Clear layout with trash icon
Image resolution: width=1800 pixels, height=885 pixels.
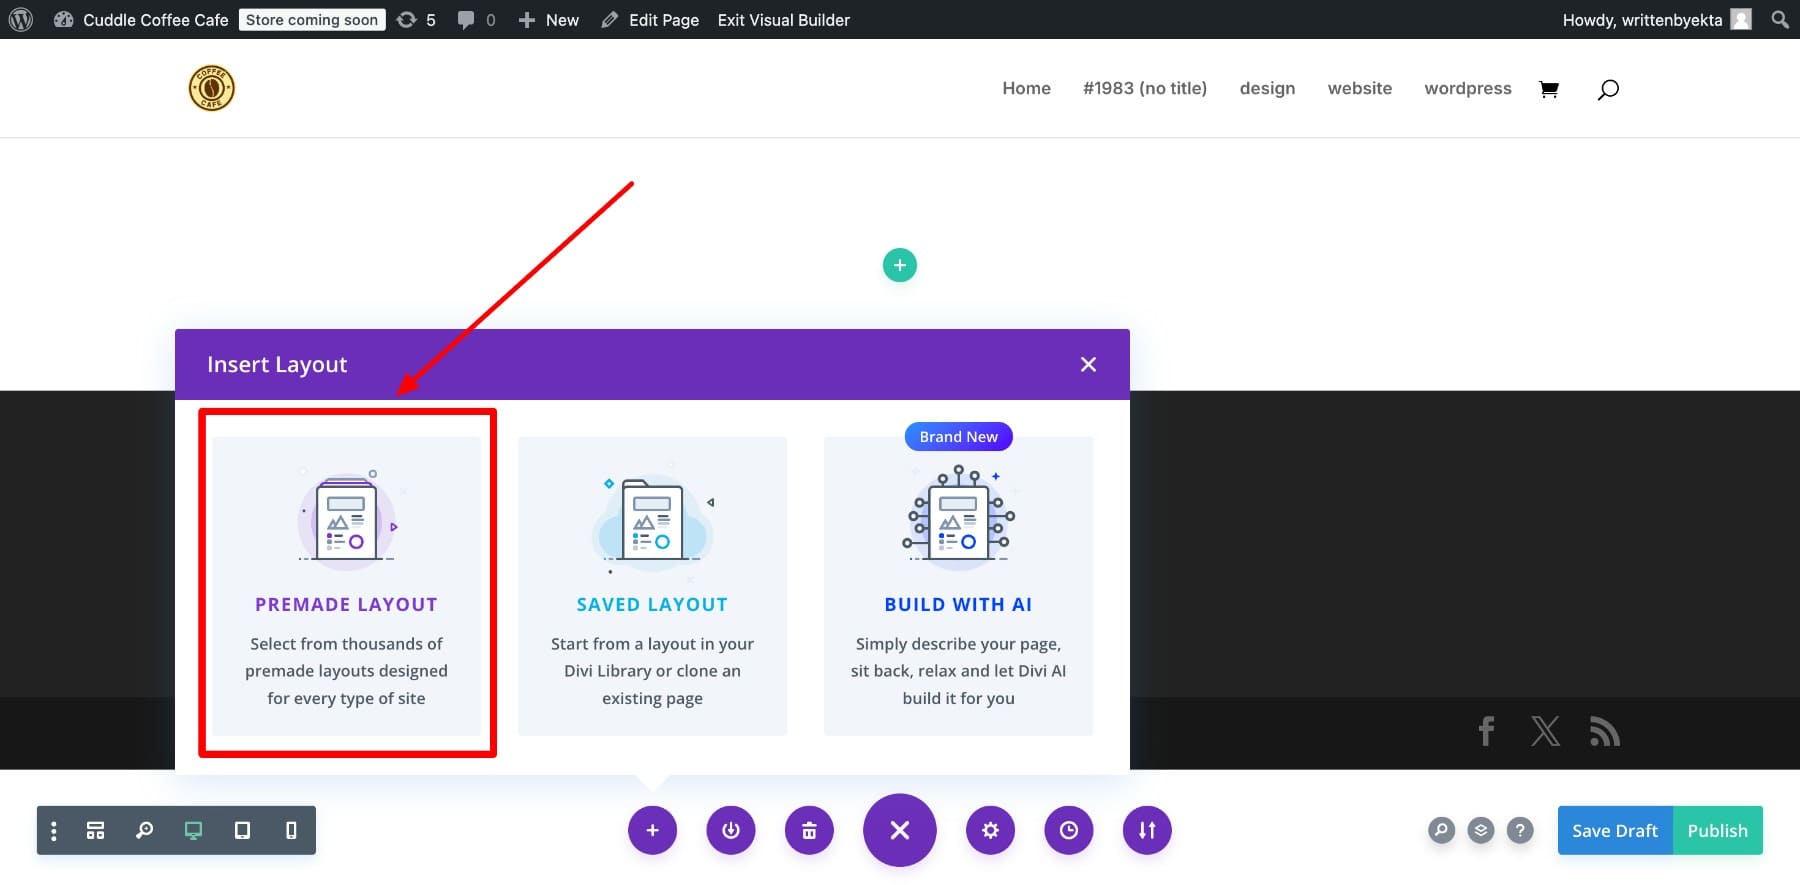(x=809, y=830)
